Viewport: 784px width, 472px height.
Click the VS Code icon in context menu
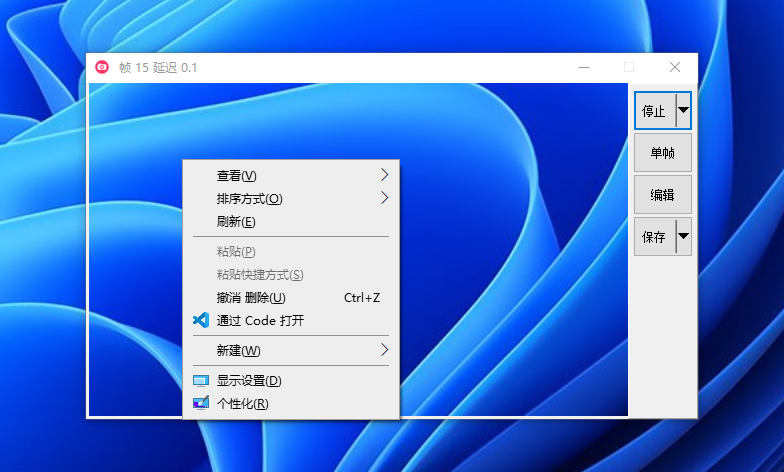(201, 320)
